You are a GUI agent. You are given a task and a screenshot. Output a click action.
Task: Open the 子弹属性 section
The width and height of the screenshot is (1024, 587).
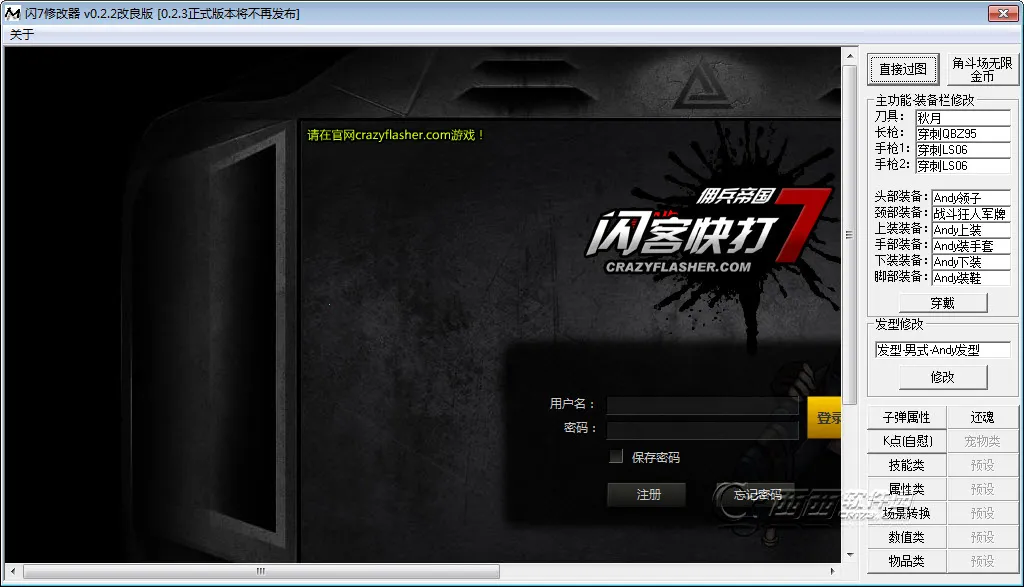pyautogui.click(x=906, y=417)
